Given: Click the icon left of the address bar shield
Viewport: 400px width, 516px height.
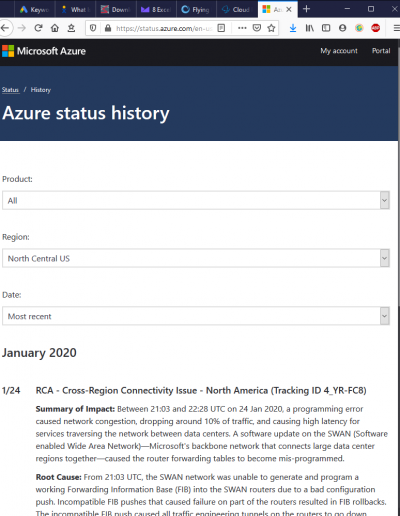Looking at the screenshot, I should [71, 28].
